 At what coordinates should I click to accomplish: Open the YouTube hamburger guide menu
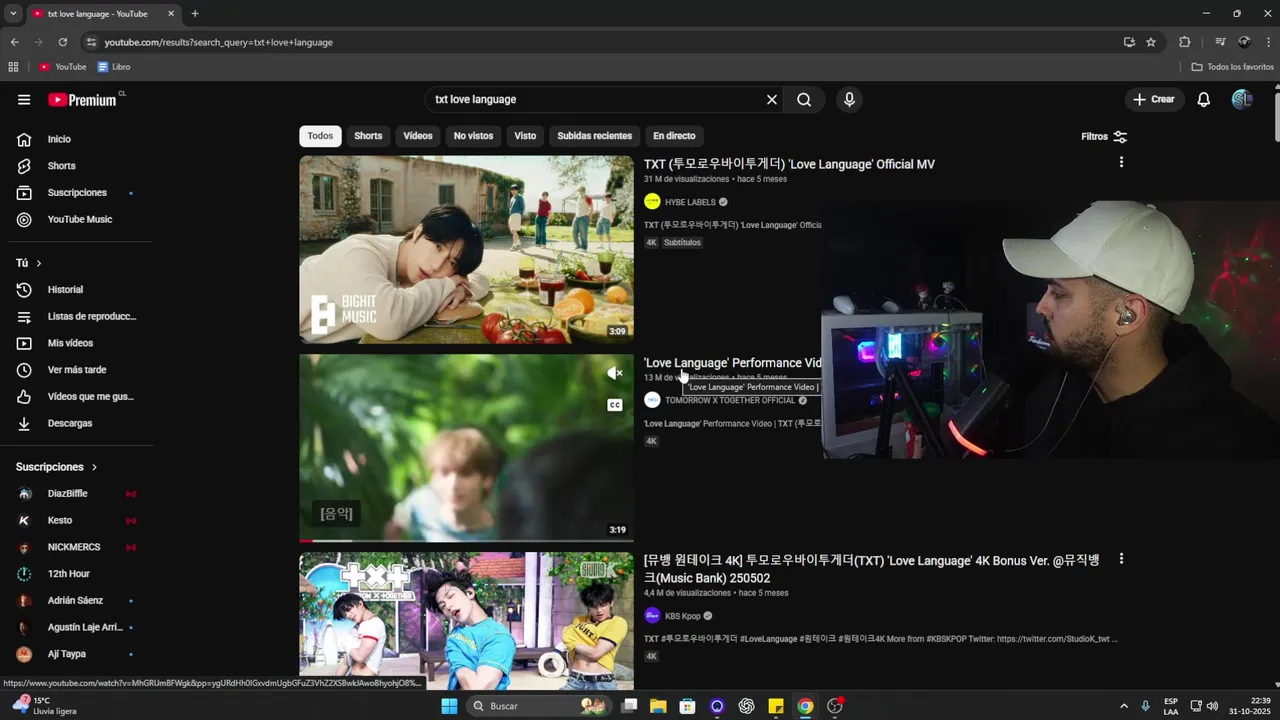tap(24, 100)
